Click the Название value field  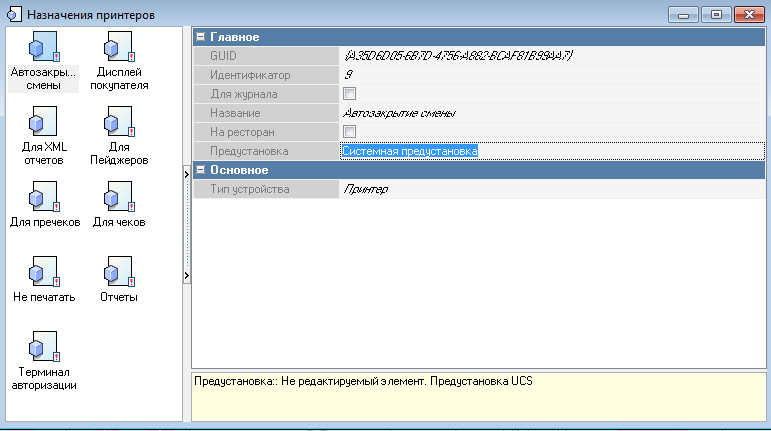(x=551, y=113)
